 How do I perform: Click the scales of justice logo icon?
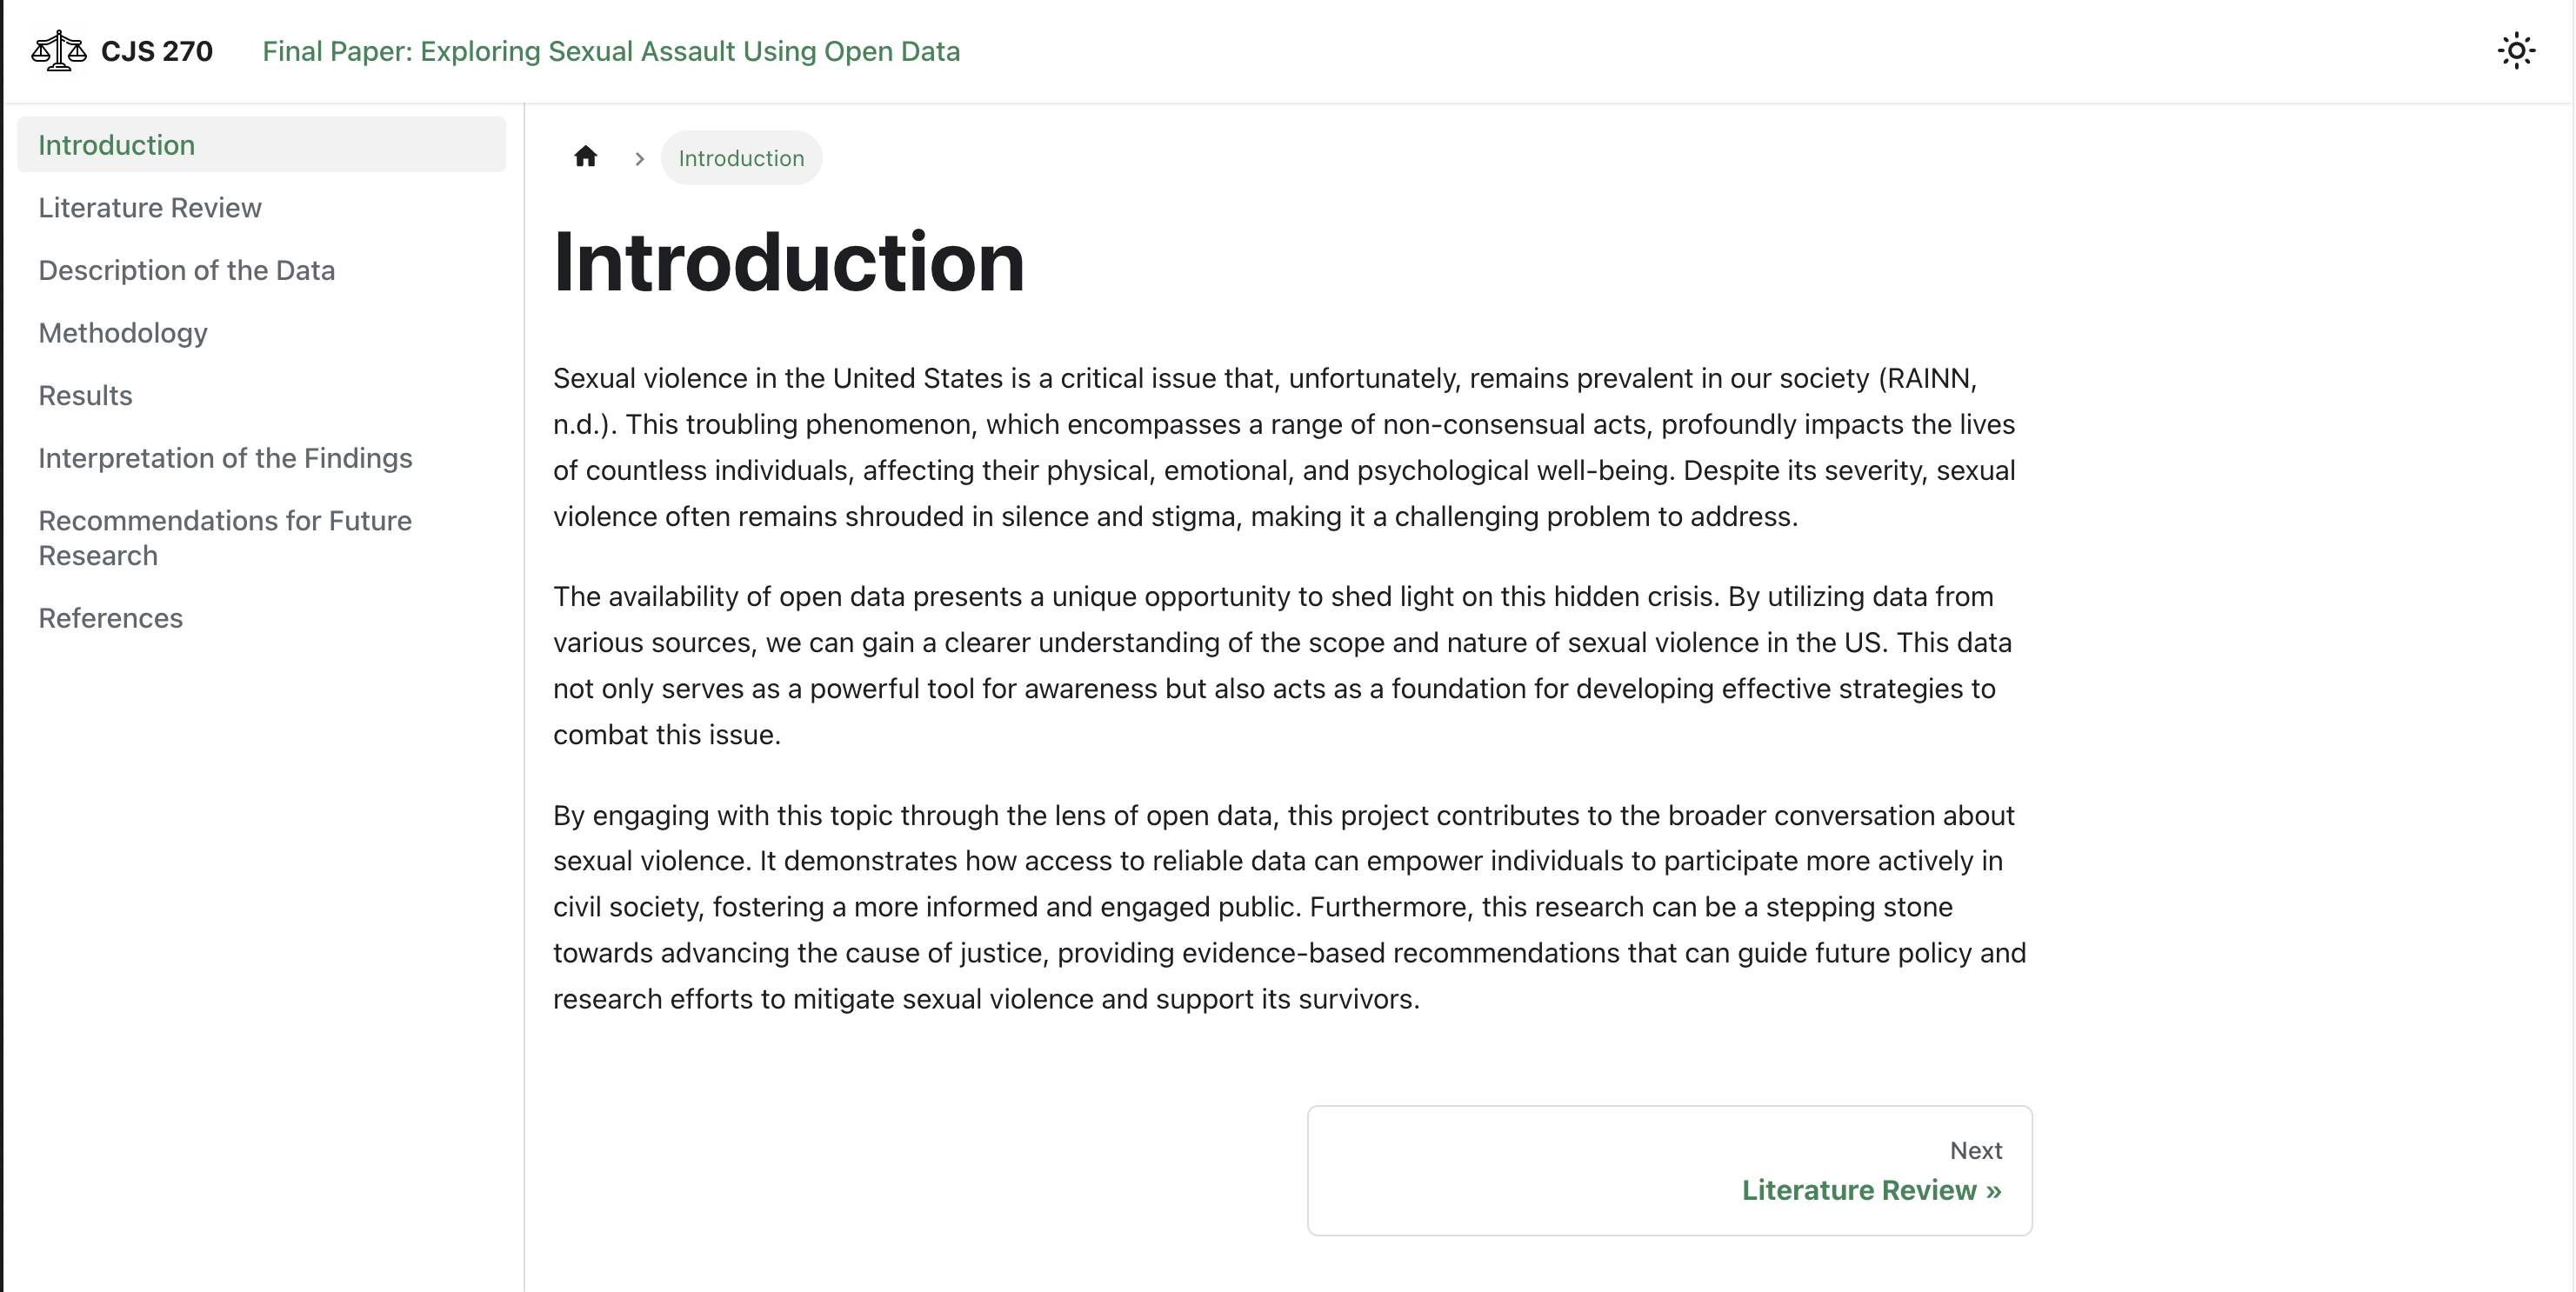pos(59,51)
